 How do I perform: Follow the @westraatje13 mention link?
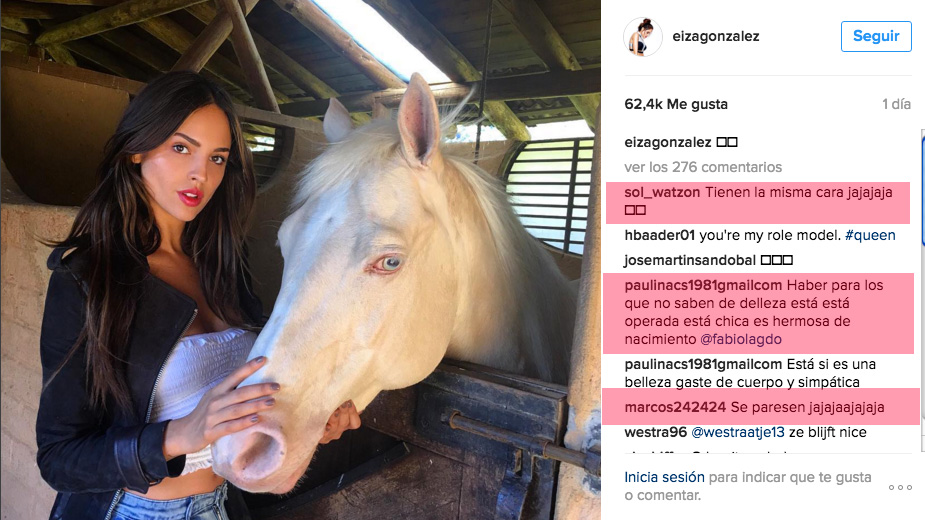pyautogui.click(x=737, y=432)
